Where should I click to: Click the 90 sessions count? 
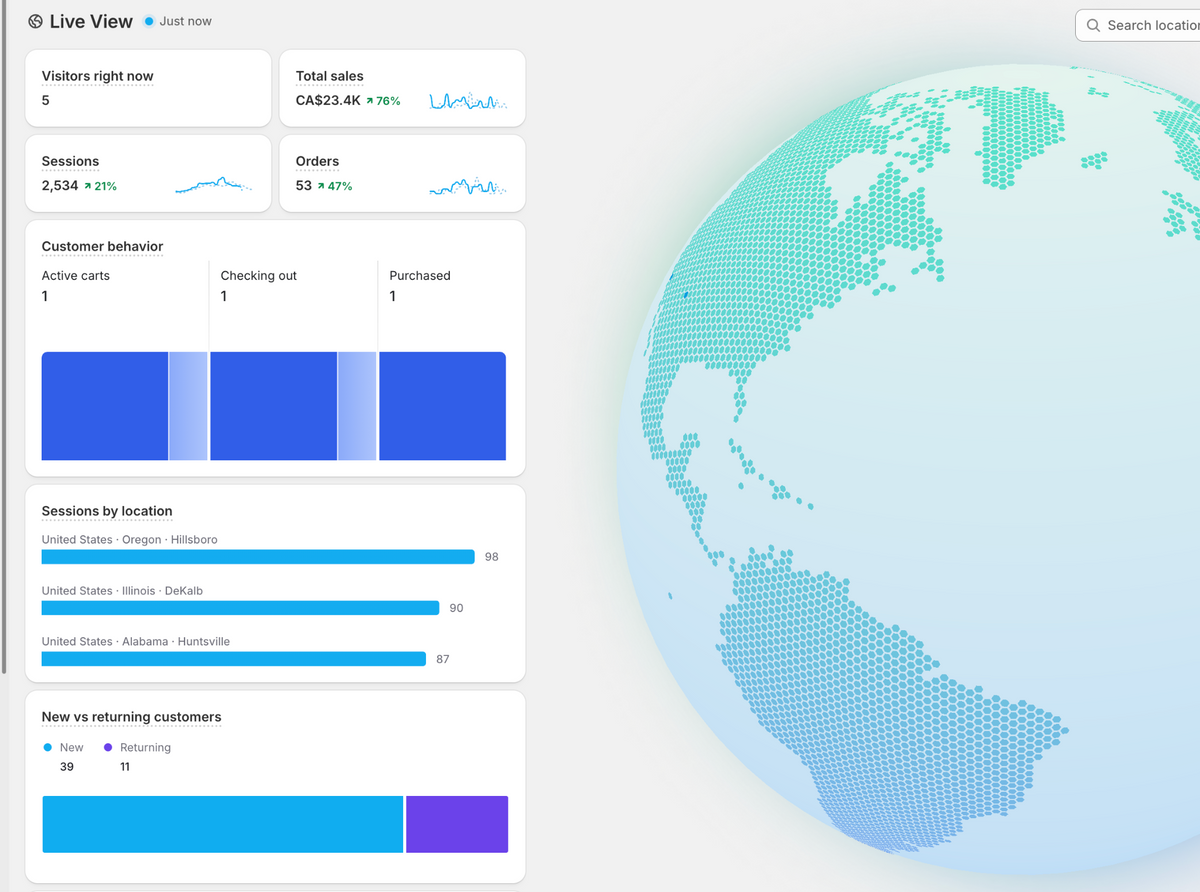[456, 608]
